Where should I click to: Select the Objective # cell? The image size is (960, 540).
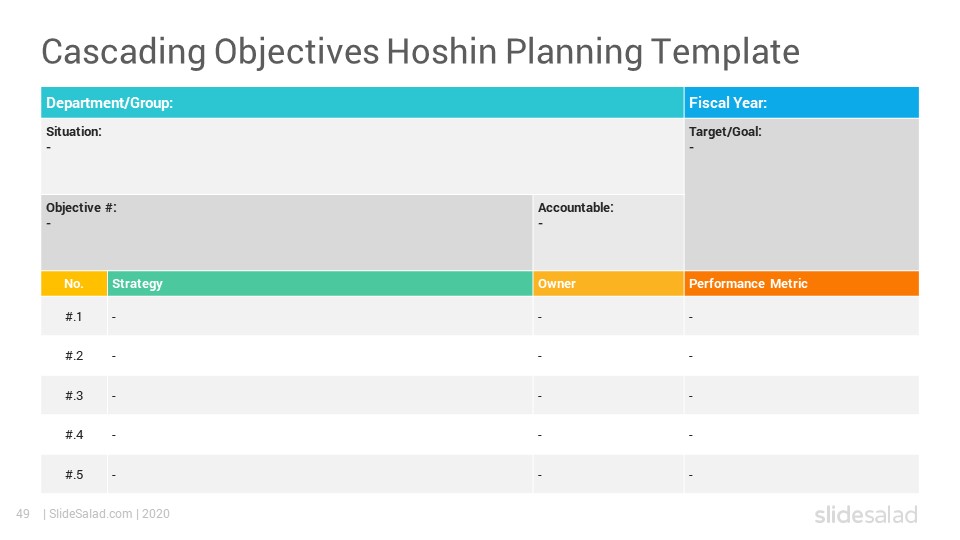click(287, 233)
